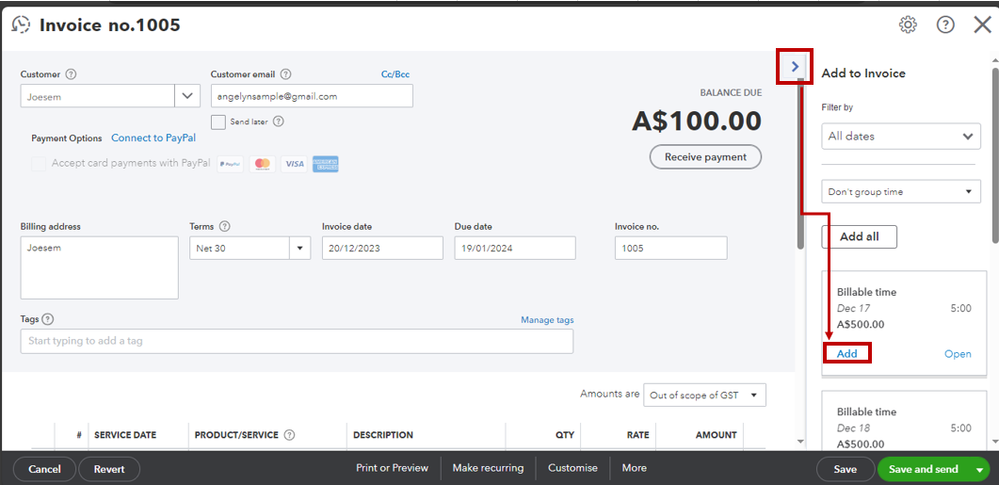Click the Save button

coord(845,470)
